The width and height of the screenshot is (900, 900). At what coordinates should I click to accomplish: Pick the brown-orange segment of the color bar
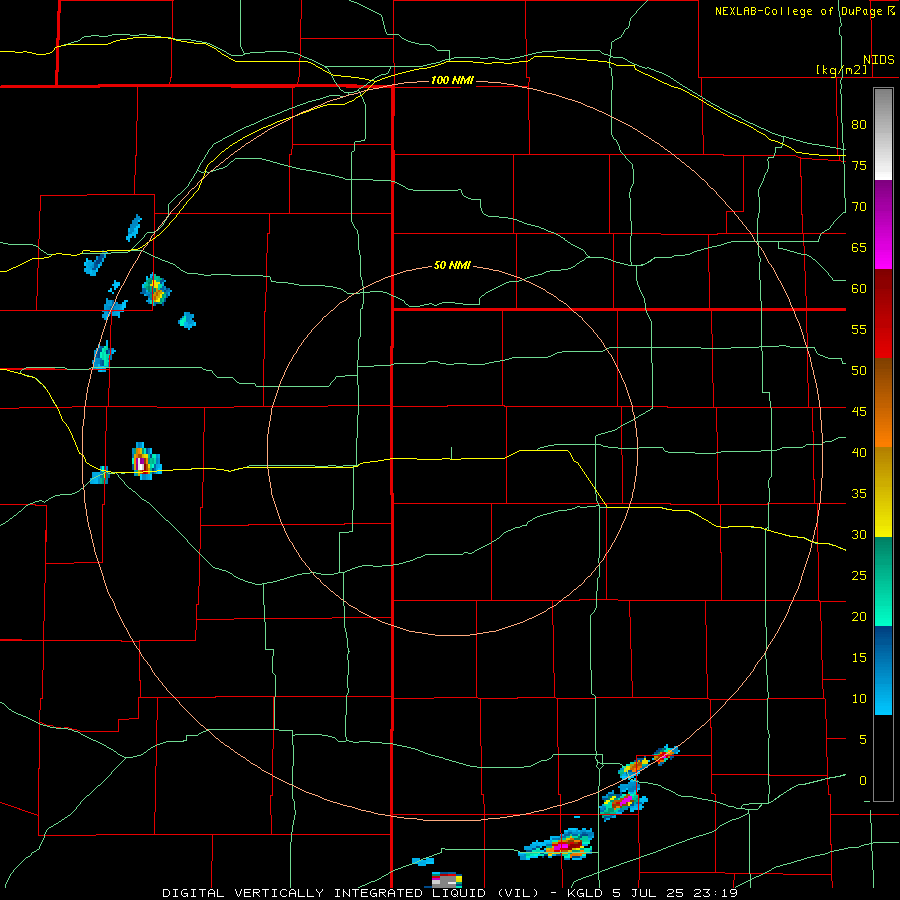coord(883,402)
